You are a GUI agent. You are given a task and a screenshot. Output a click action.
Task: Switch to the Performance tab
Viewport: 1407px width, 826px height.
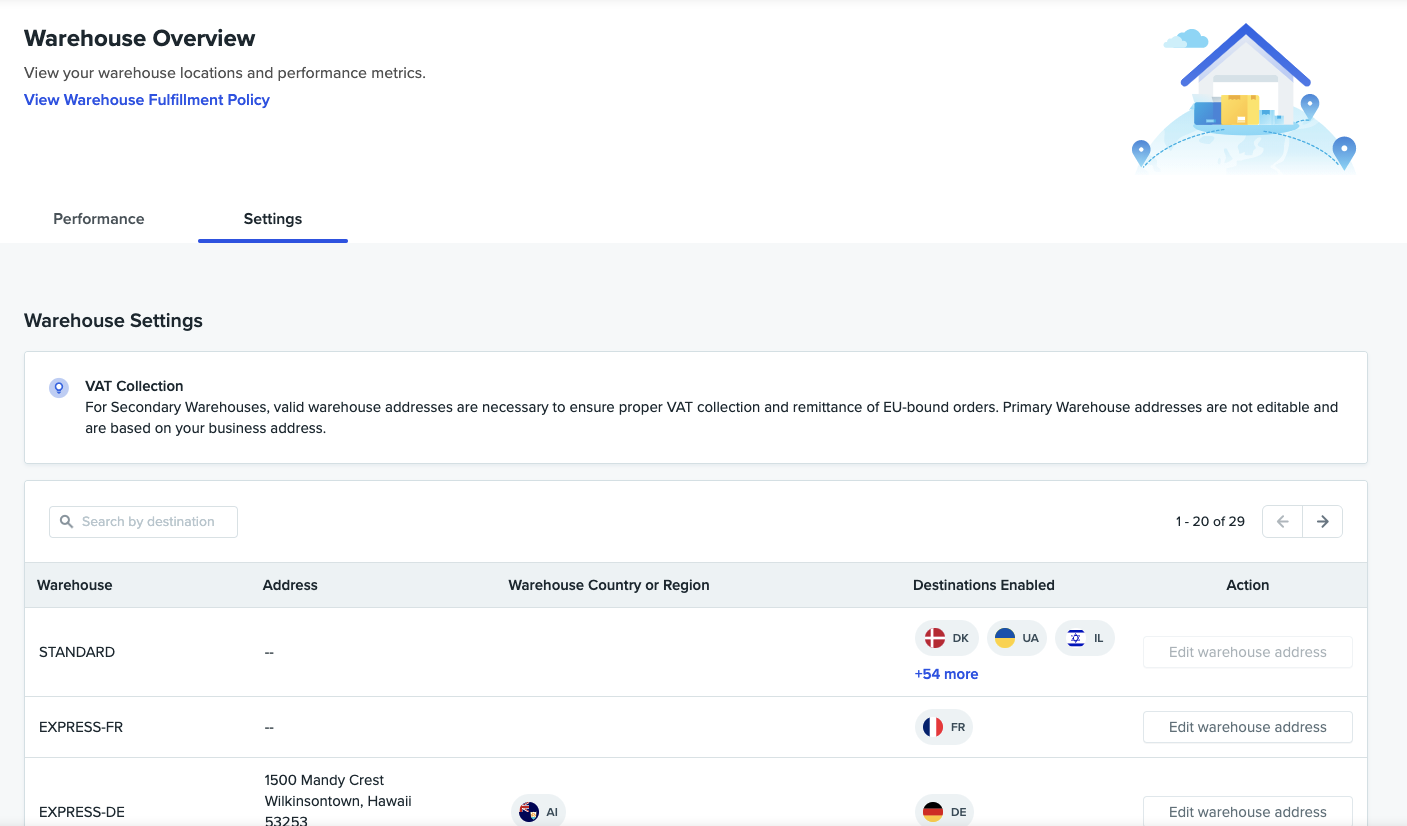(99, 219)
